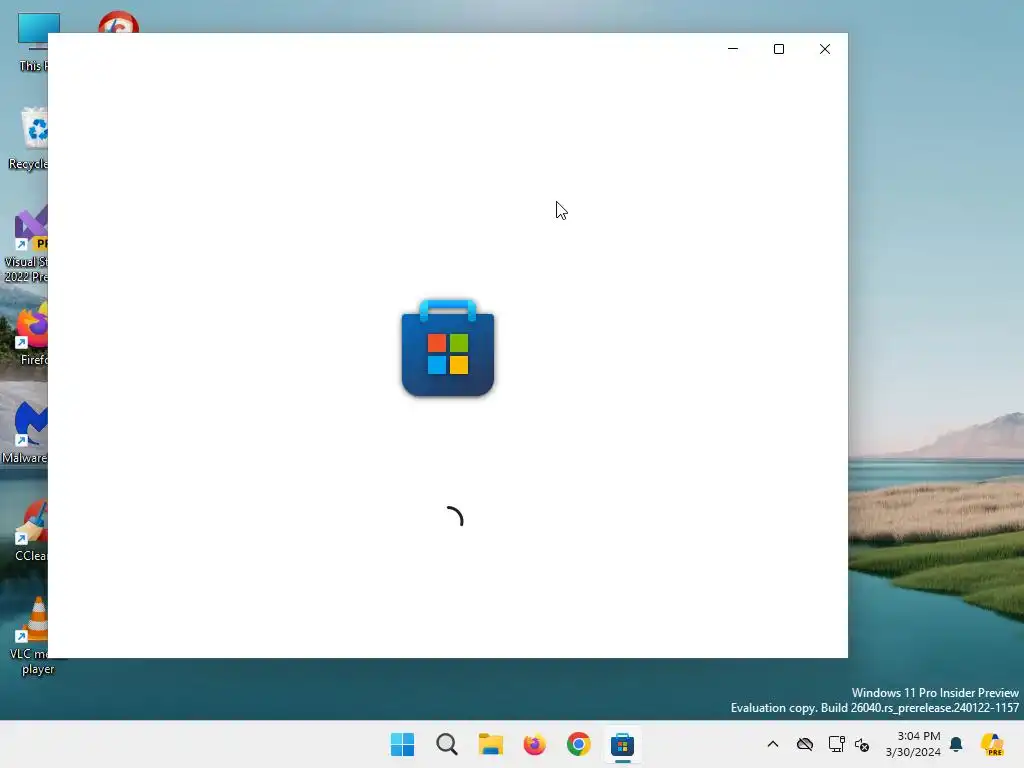Select the CCleaner desktop shortcut

31,530
